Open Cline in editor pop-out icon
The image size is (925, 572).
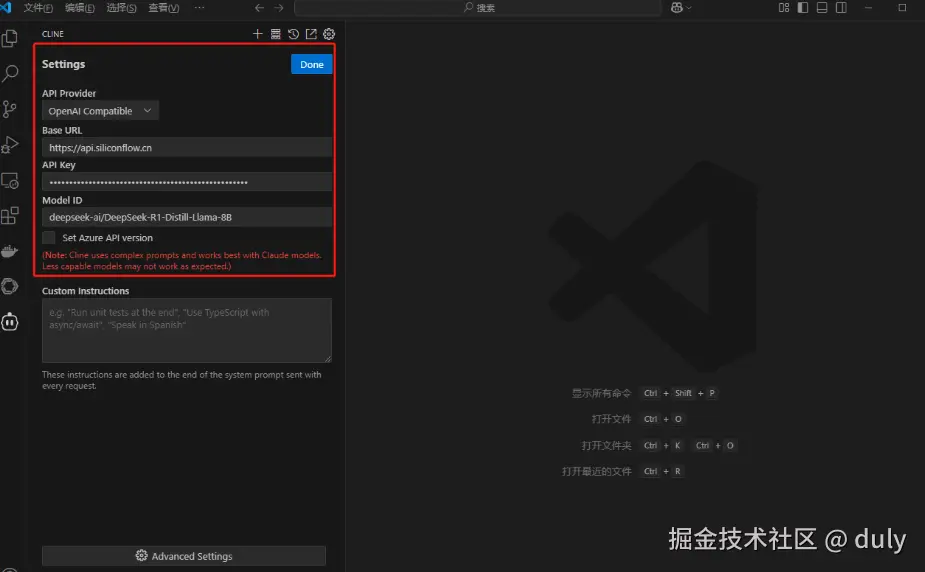coord(311,34)
